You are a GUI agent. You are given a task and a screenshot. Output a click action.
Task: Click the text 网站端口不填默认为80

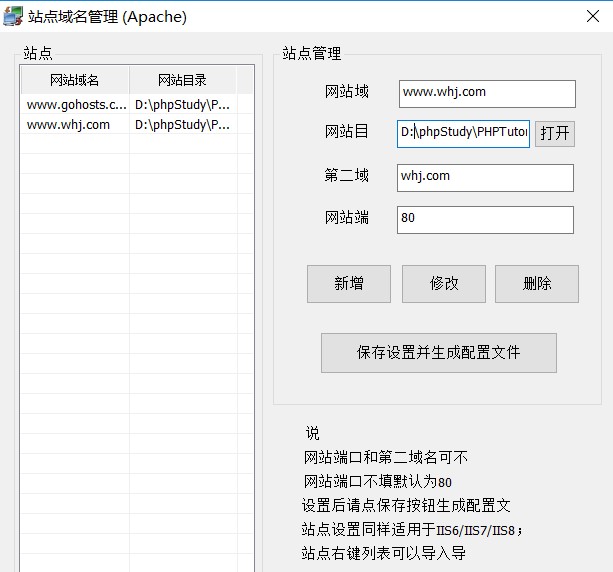378,481
